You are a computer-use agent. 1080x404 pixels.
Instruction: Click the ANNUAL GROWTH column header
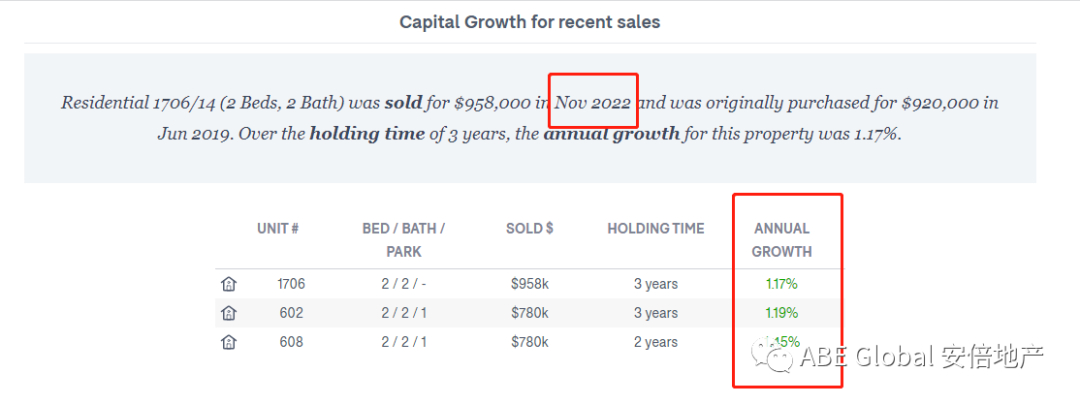pos(781,240)
